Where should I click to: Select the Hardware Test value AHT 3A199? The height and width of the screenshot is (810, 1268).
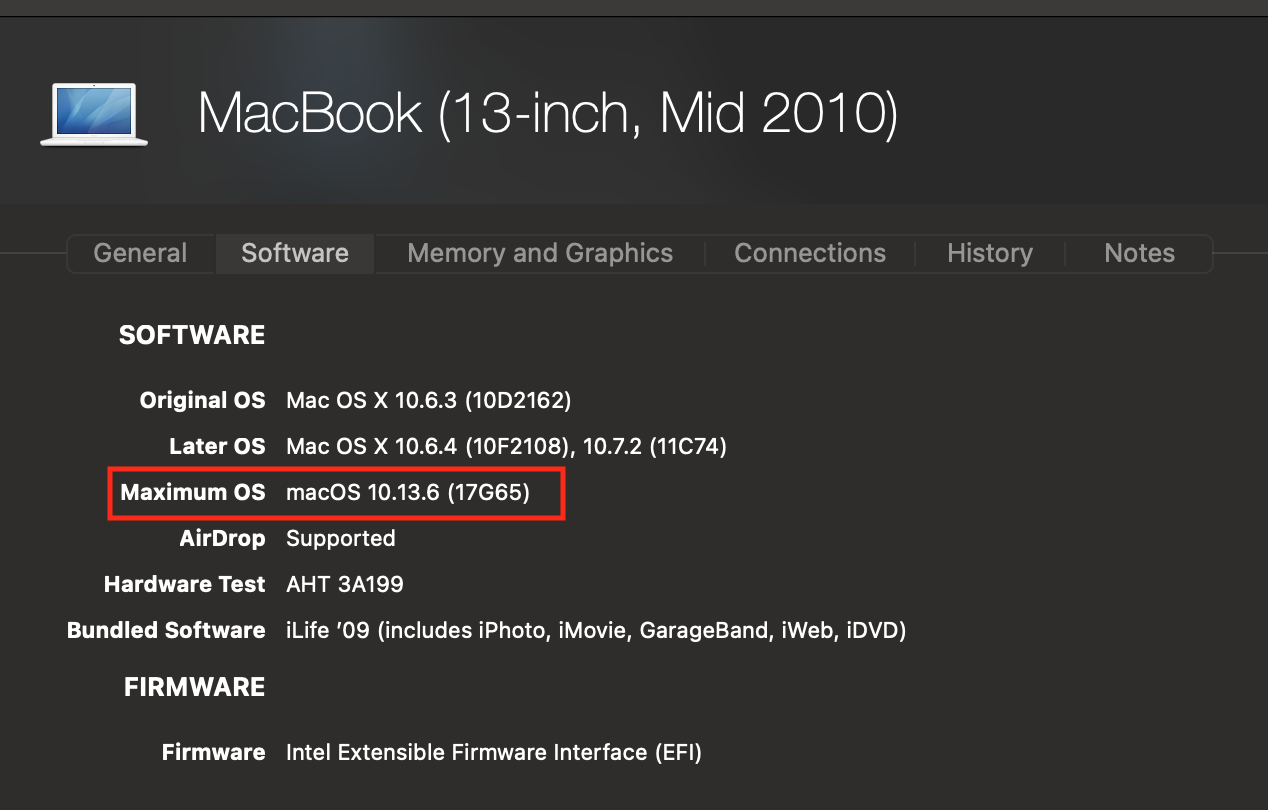click(345, 584)
